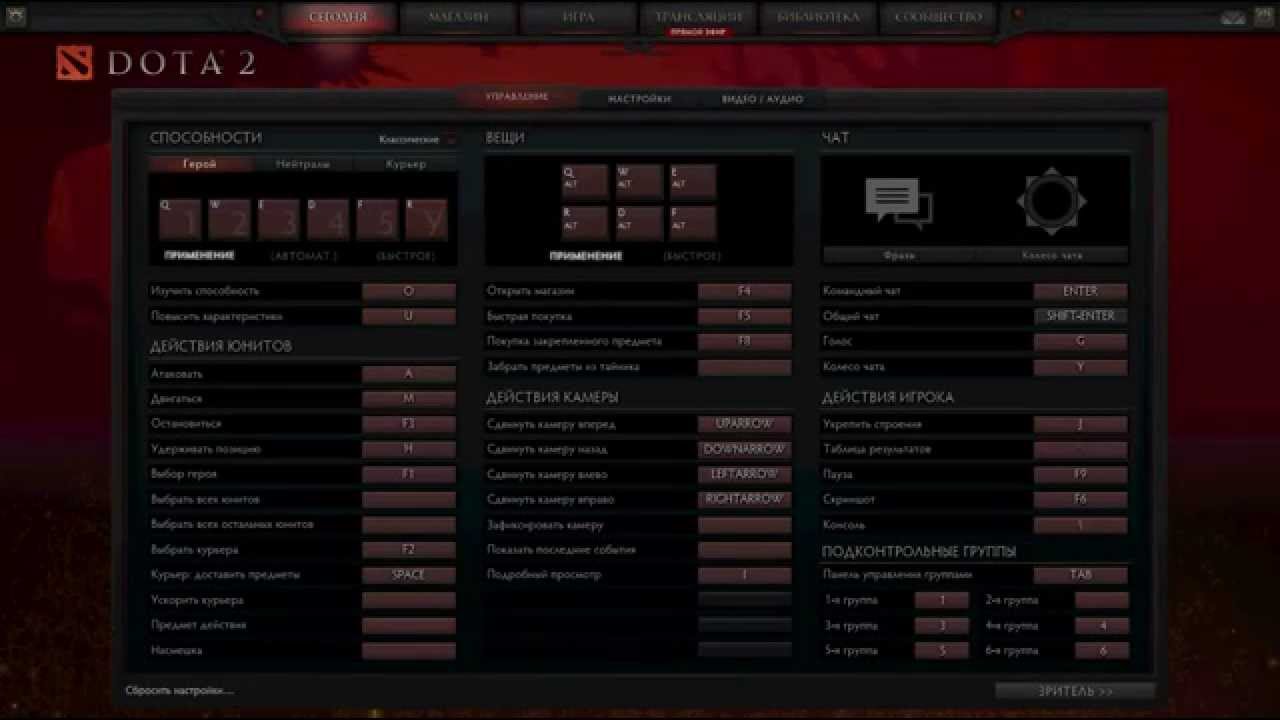
Task: Click item slot Q ALT under Вещи
Action: click(x=585, y=181)
